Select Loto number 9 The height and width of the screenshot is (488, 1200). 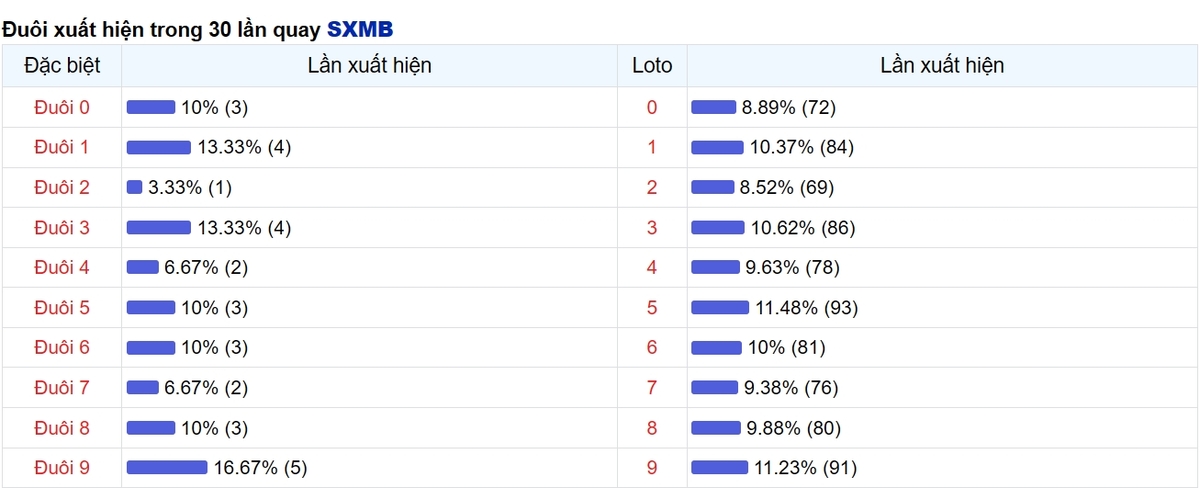652,467
